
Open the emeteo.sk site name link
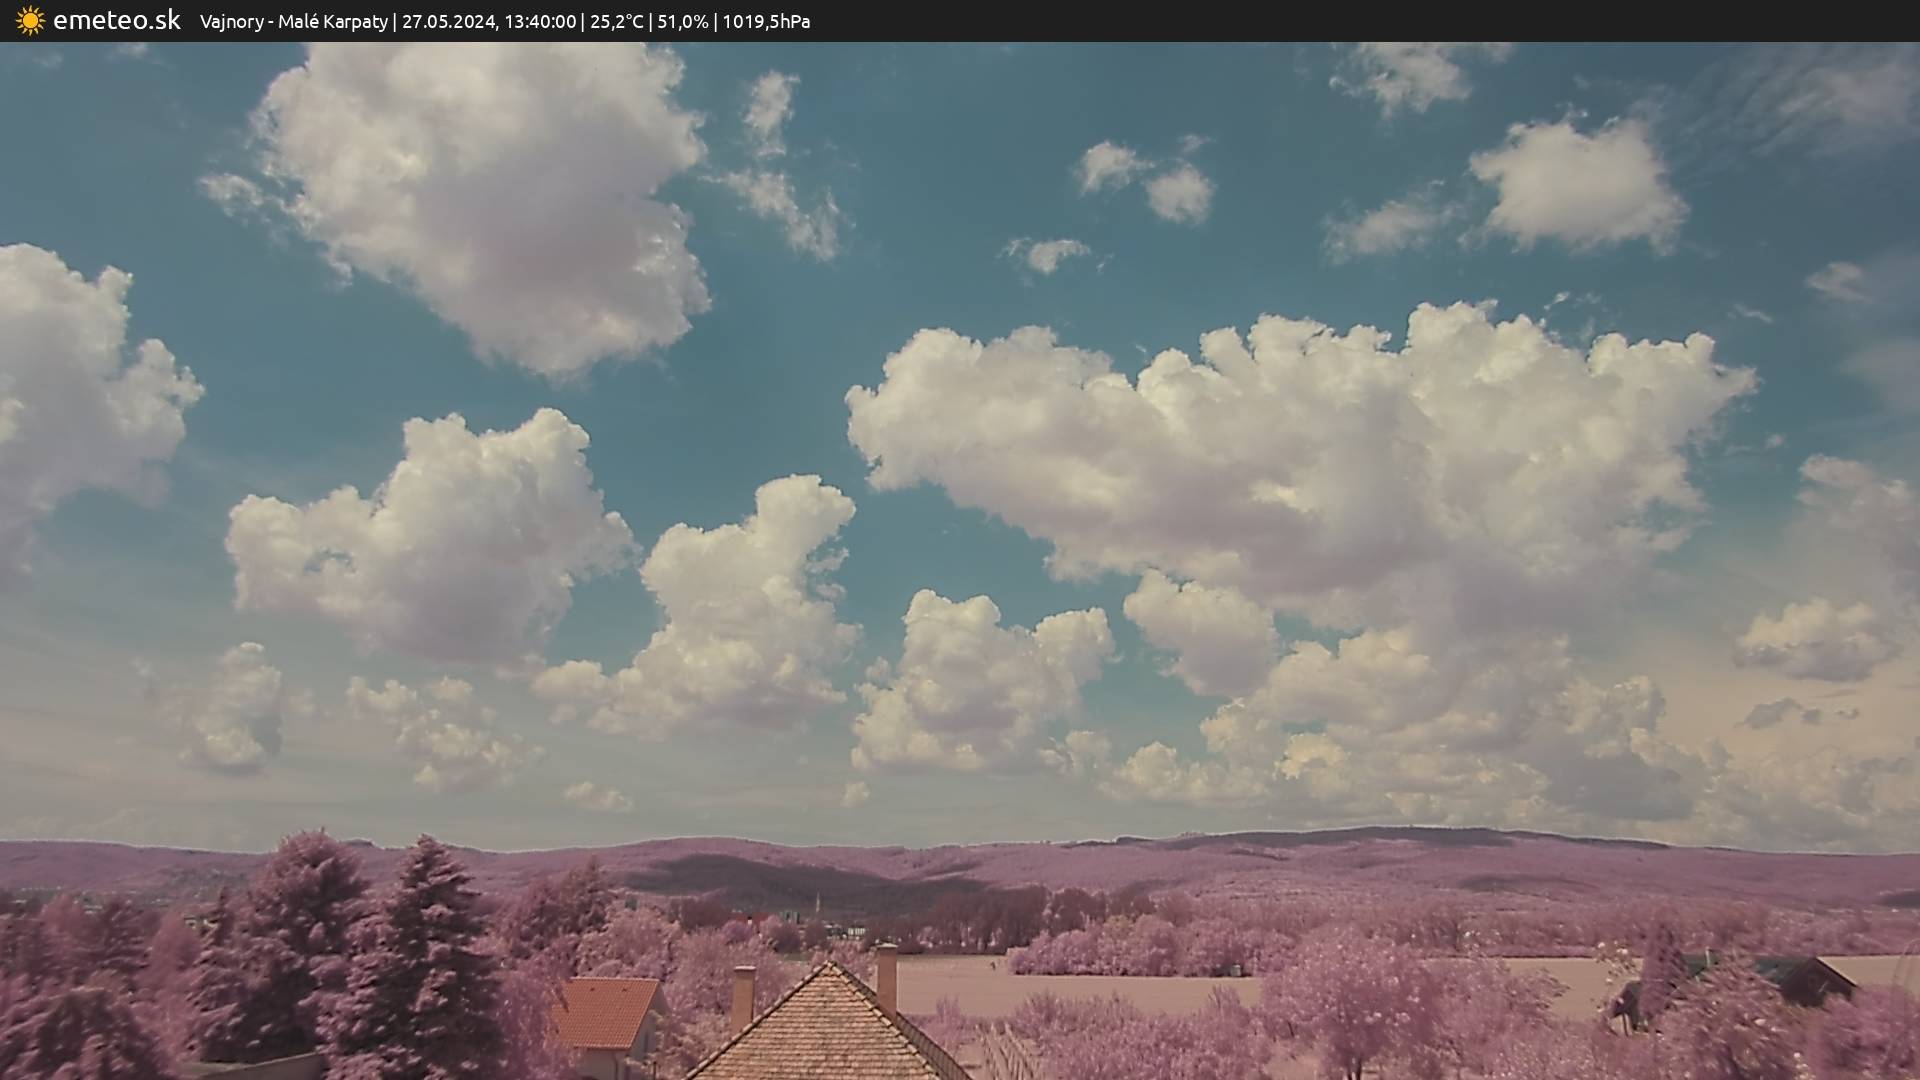[116, 21]
